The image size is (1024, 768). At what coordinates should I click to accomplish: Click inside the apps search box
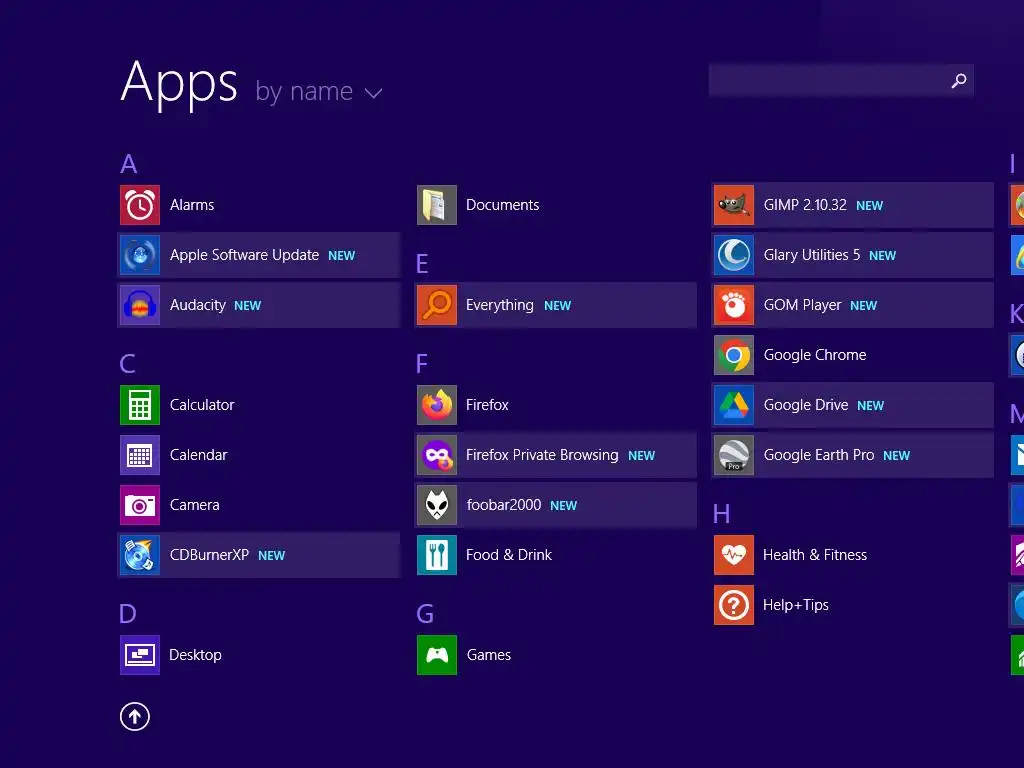[x=841, y=81]
